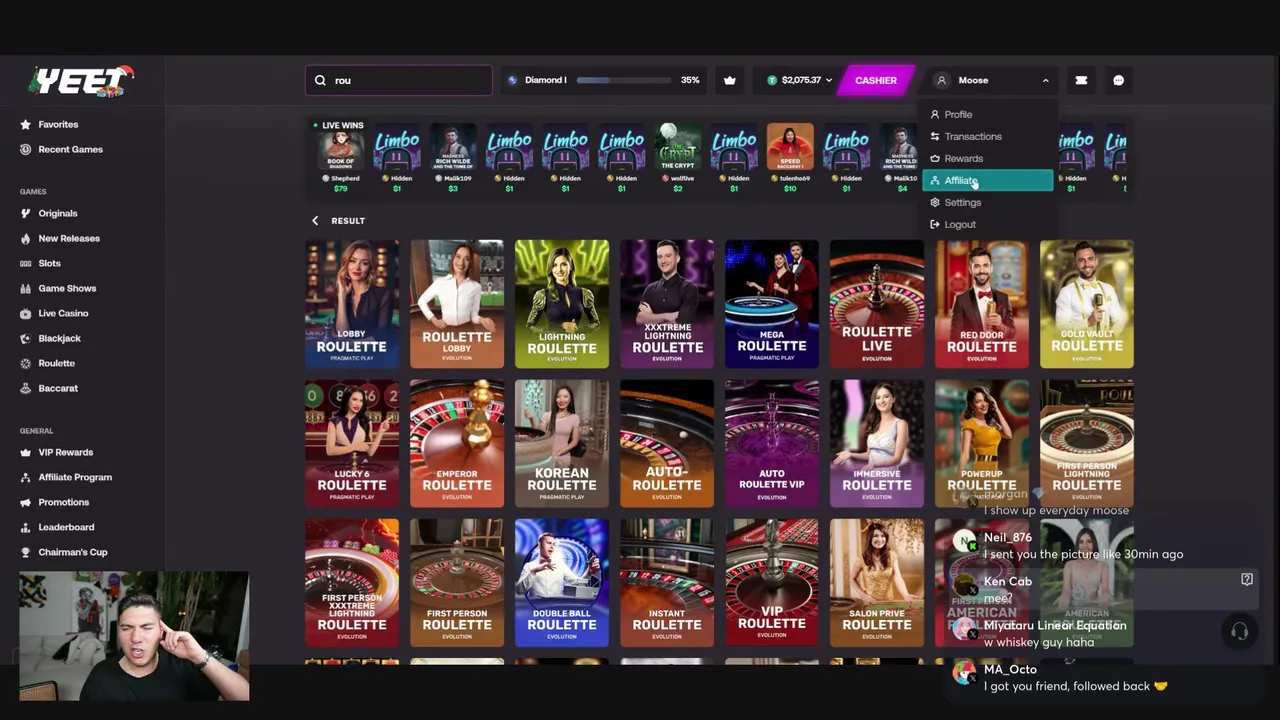
Task: Click the New Releases flame icon
Action: point(26,238)
